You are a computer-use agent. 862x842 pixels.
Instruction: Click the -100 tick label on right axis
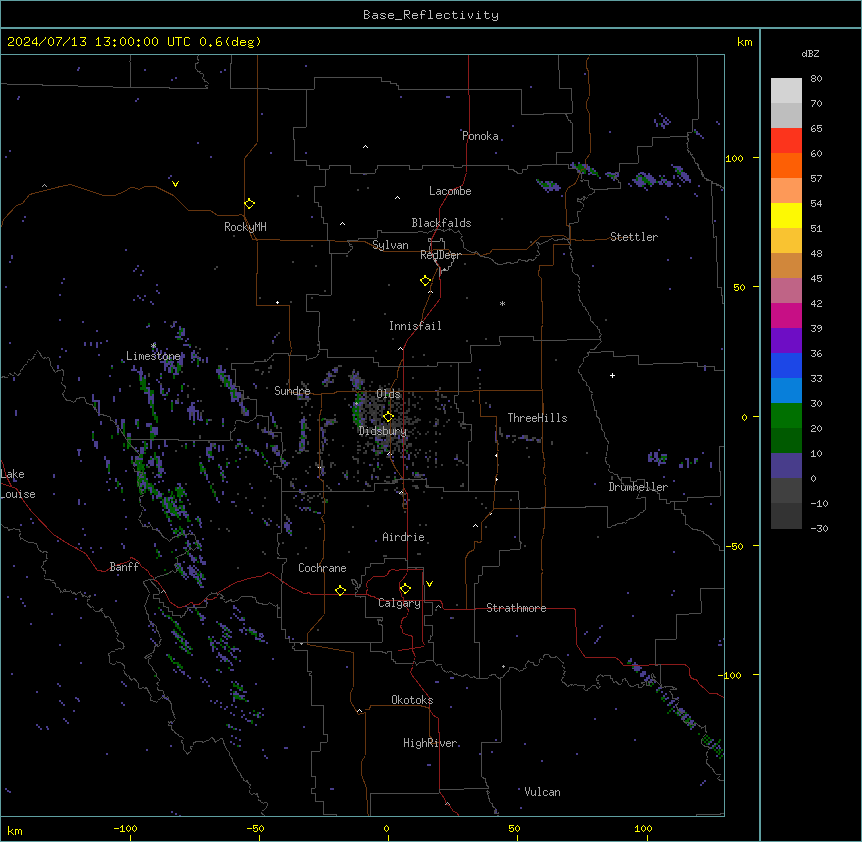[731, 675]
